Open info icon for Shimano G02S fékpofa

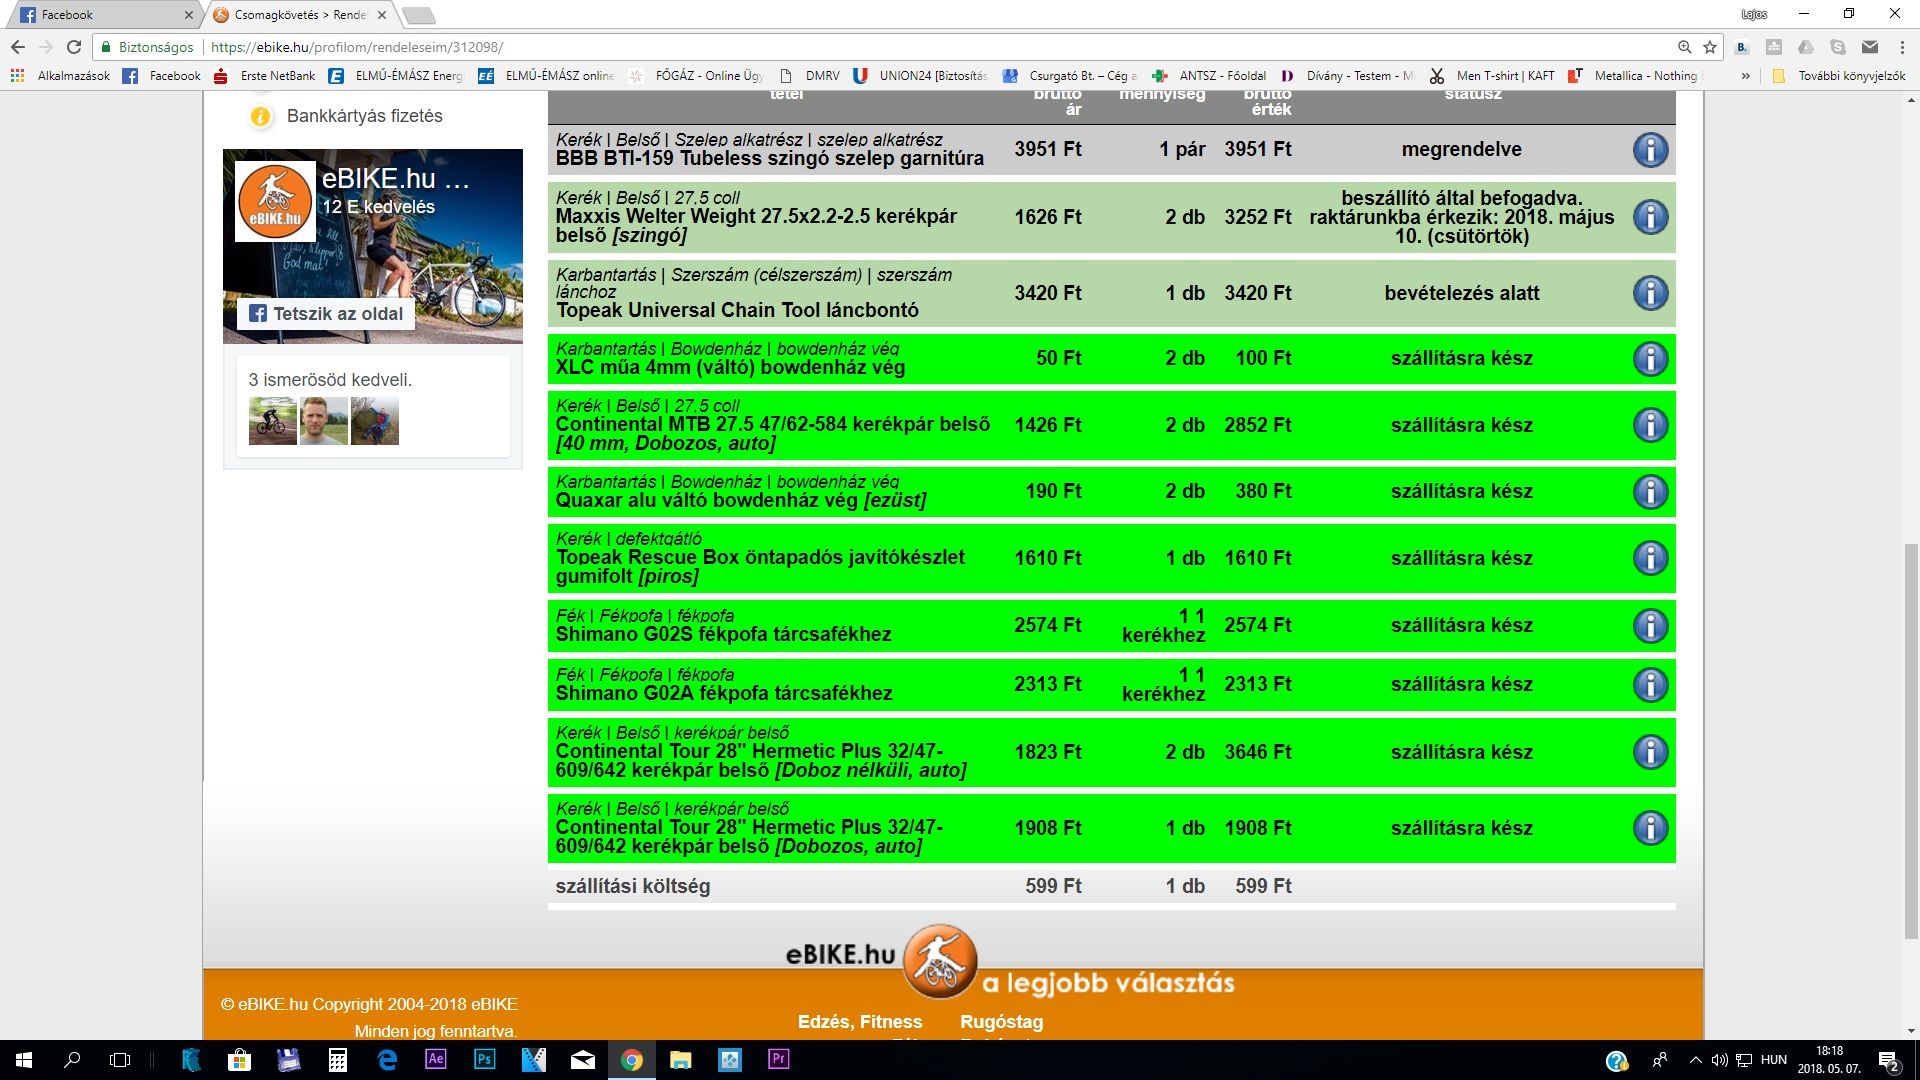[1650, 625]
